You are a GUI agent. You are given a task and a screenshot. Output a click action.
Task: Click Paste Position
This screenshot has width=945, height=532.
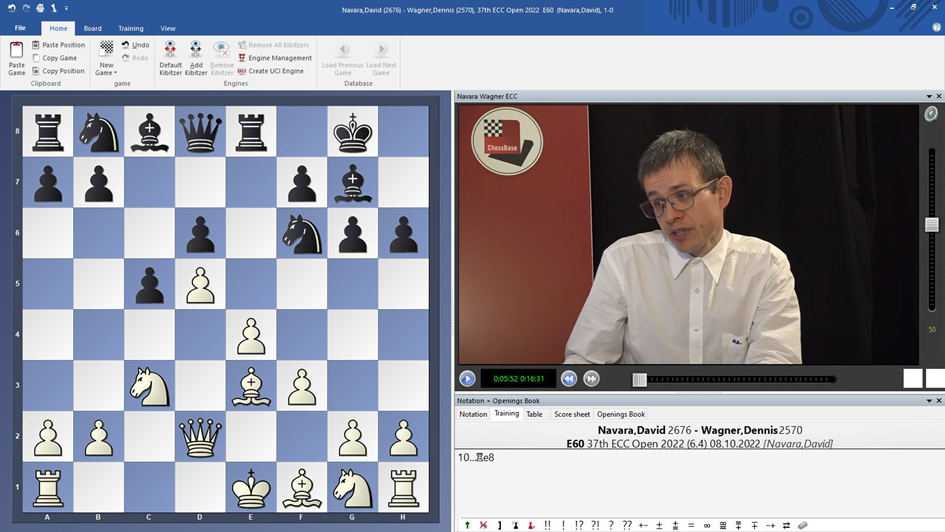tap(58, 45)
